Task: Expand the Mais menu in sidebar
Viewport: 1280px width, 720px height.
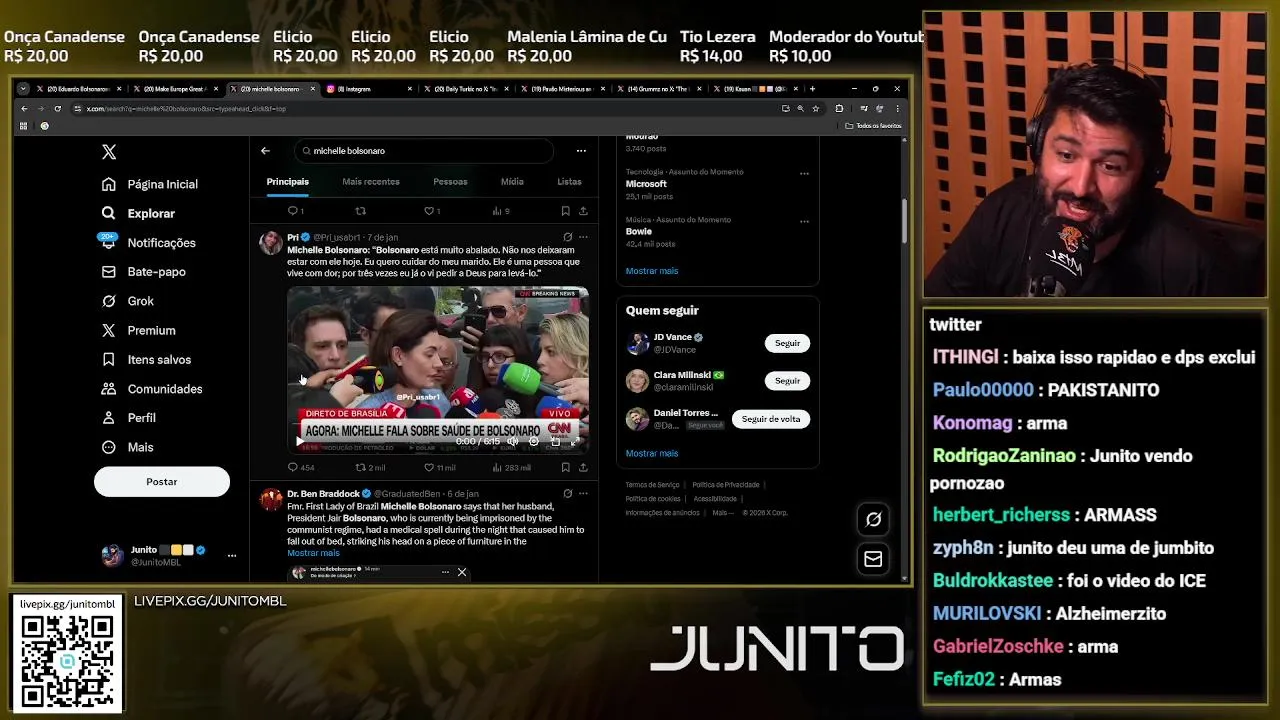Action: tap(127, 447)
